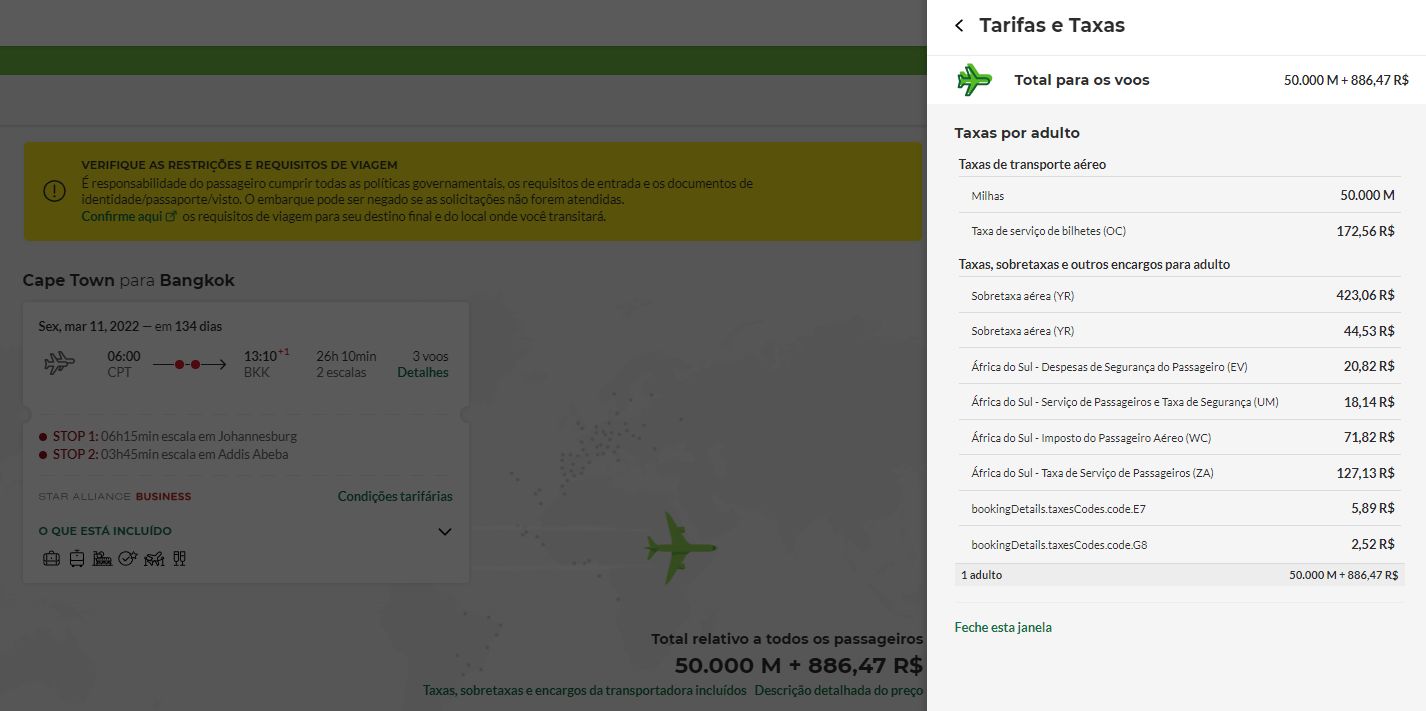Click the Taxas por adulto heading
The height and width of the screenshot is (711, 1426).
tap(1017, 133)
